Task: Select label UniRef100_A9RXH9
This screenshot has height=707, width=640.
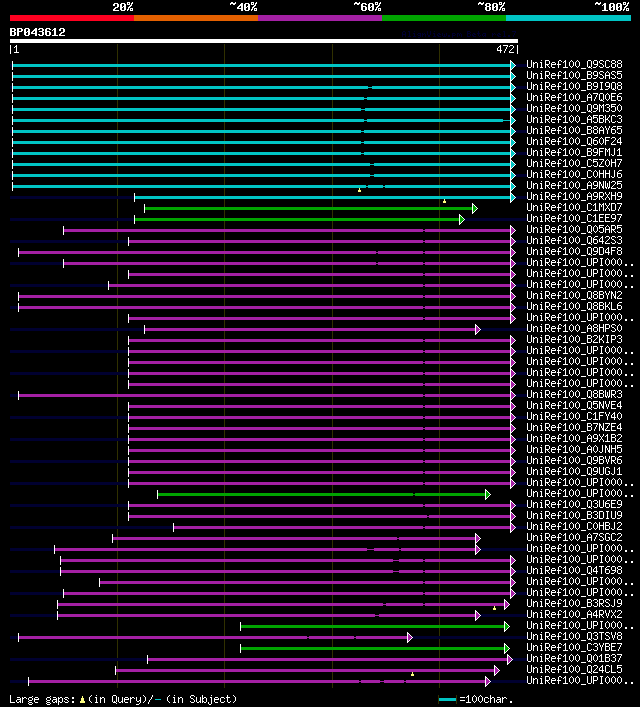Action: tap(574, 196)
